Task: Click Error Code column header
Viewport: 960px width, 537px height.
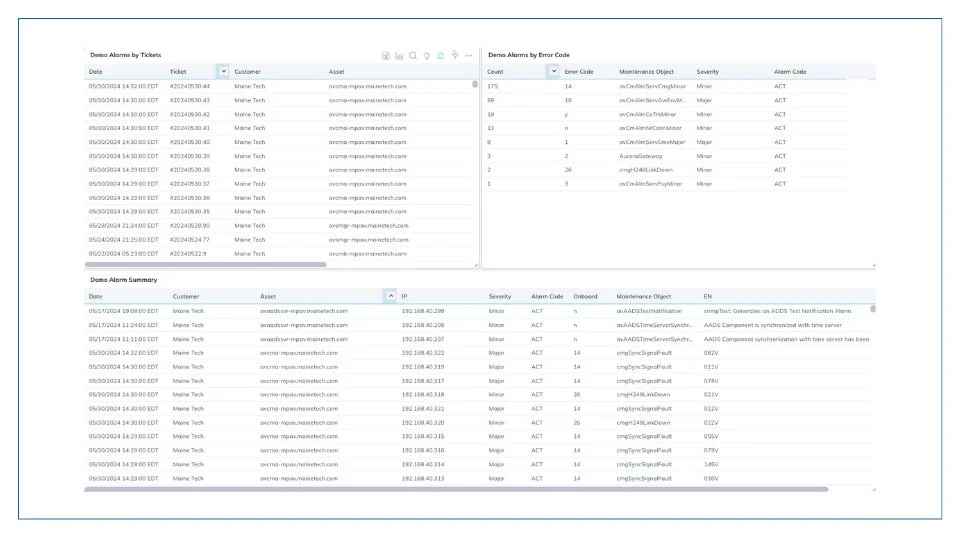Action: click(x=579, y=72)
